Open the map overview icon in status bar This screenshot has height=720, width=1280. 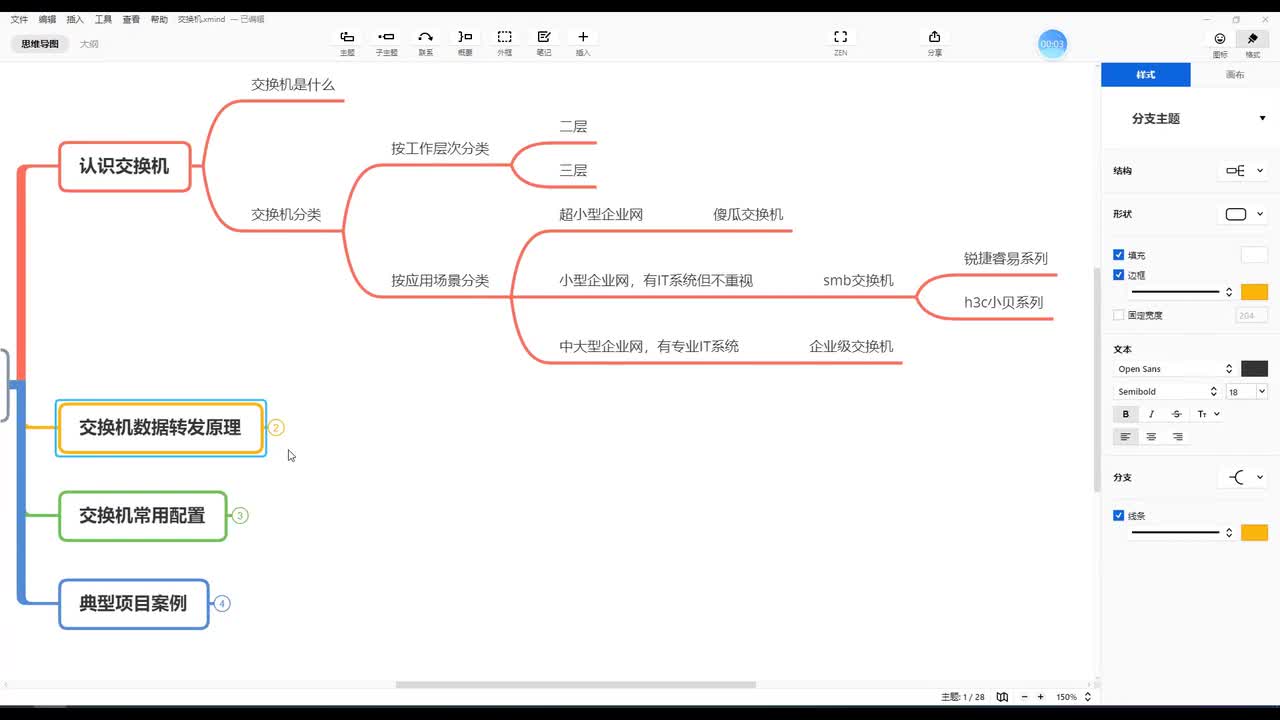pyautogui.click(x=1003, y=697)
